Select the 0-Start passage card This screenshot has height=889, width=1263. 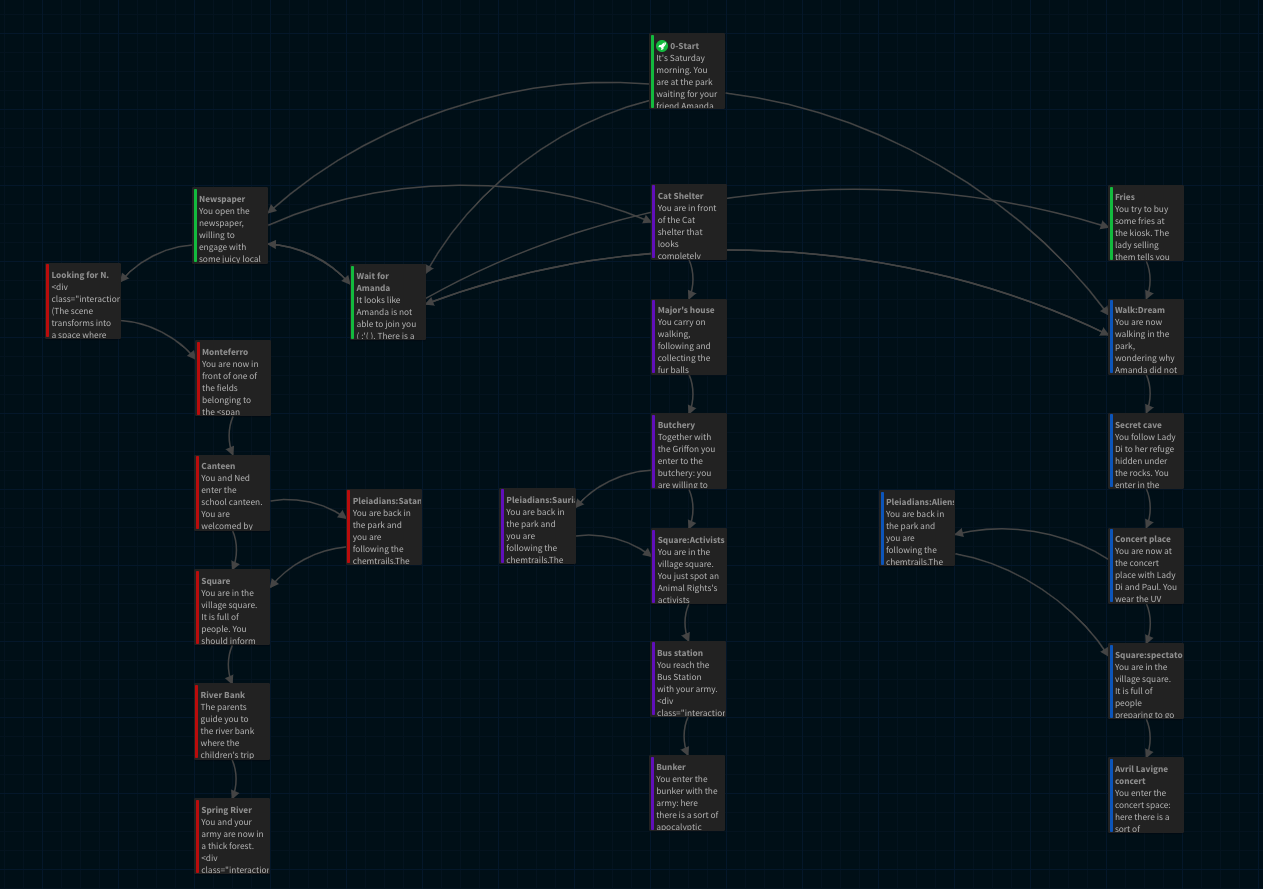(688, 76)
